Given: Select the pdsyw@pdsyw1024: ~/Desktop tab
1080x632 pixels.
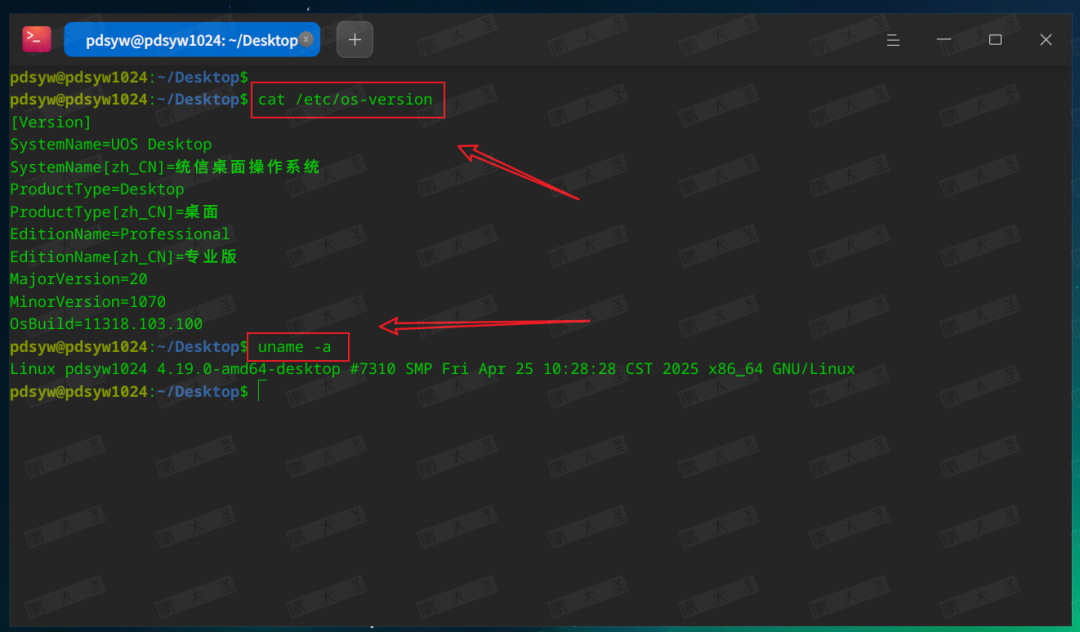Looking at the screenshot, I should (191, 40).
